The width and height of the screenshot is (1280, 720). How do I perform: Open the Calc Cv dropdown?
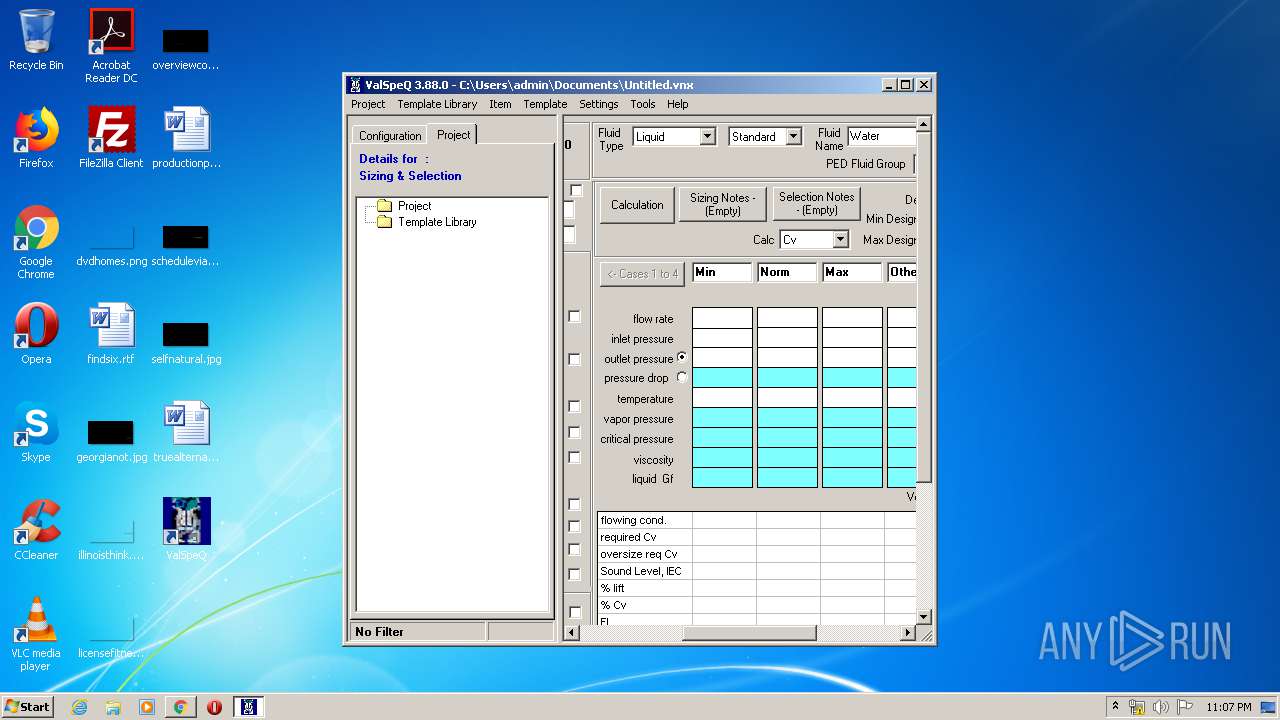[840, 240]
